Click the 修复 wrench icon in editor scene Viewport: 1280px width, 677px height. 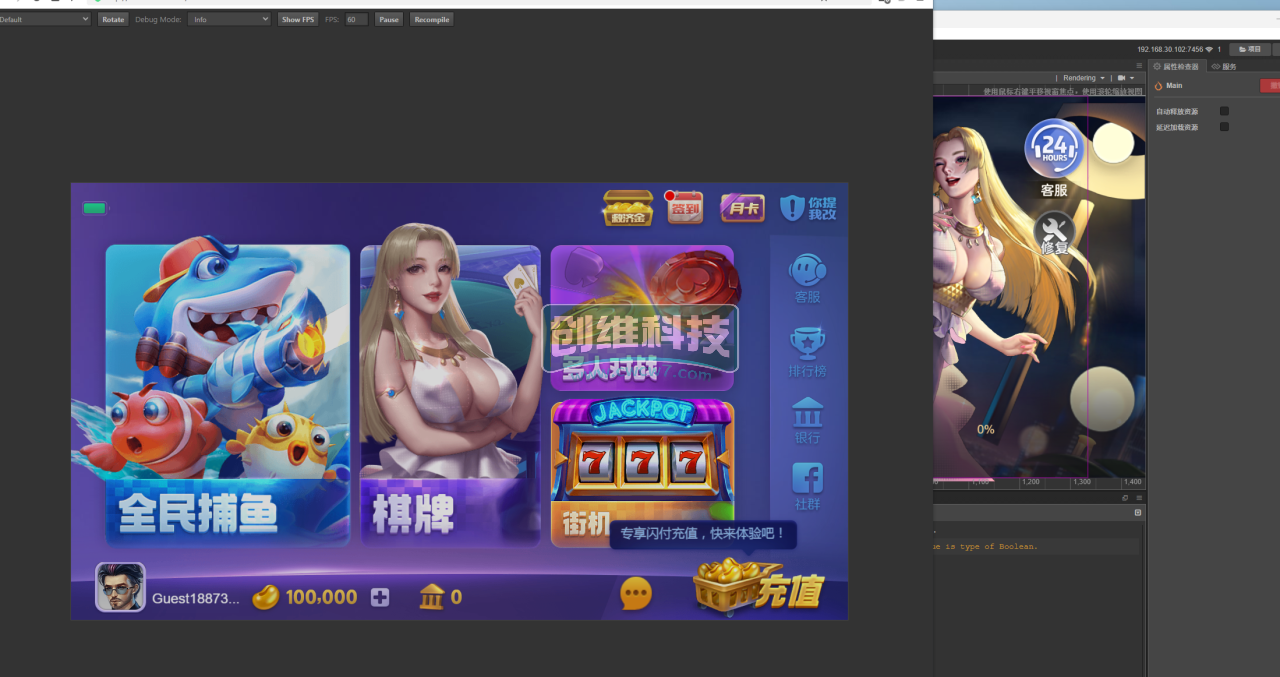pyautogui.click(x=1054, y=234)
